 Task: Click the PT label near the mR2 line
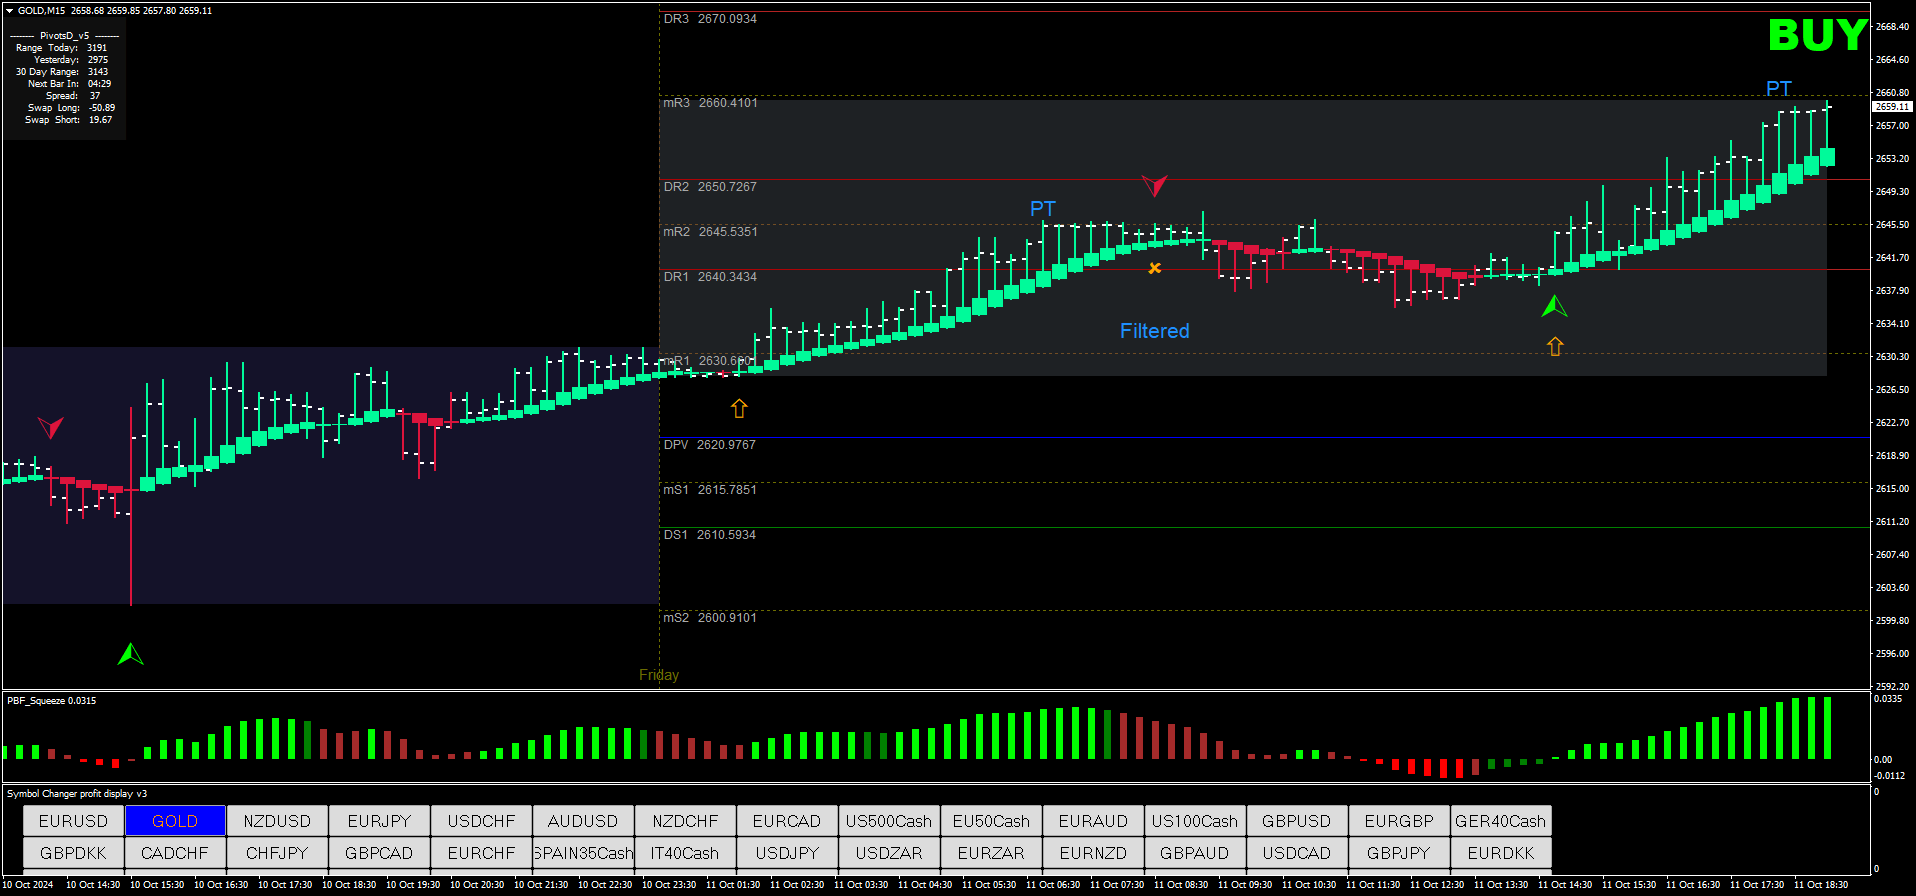point(1042,208)
